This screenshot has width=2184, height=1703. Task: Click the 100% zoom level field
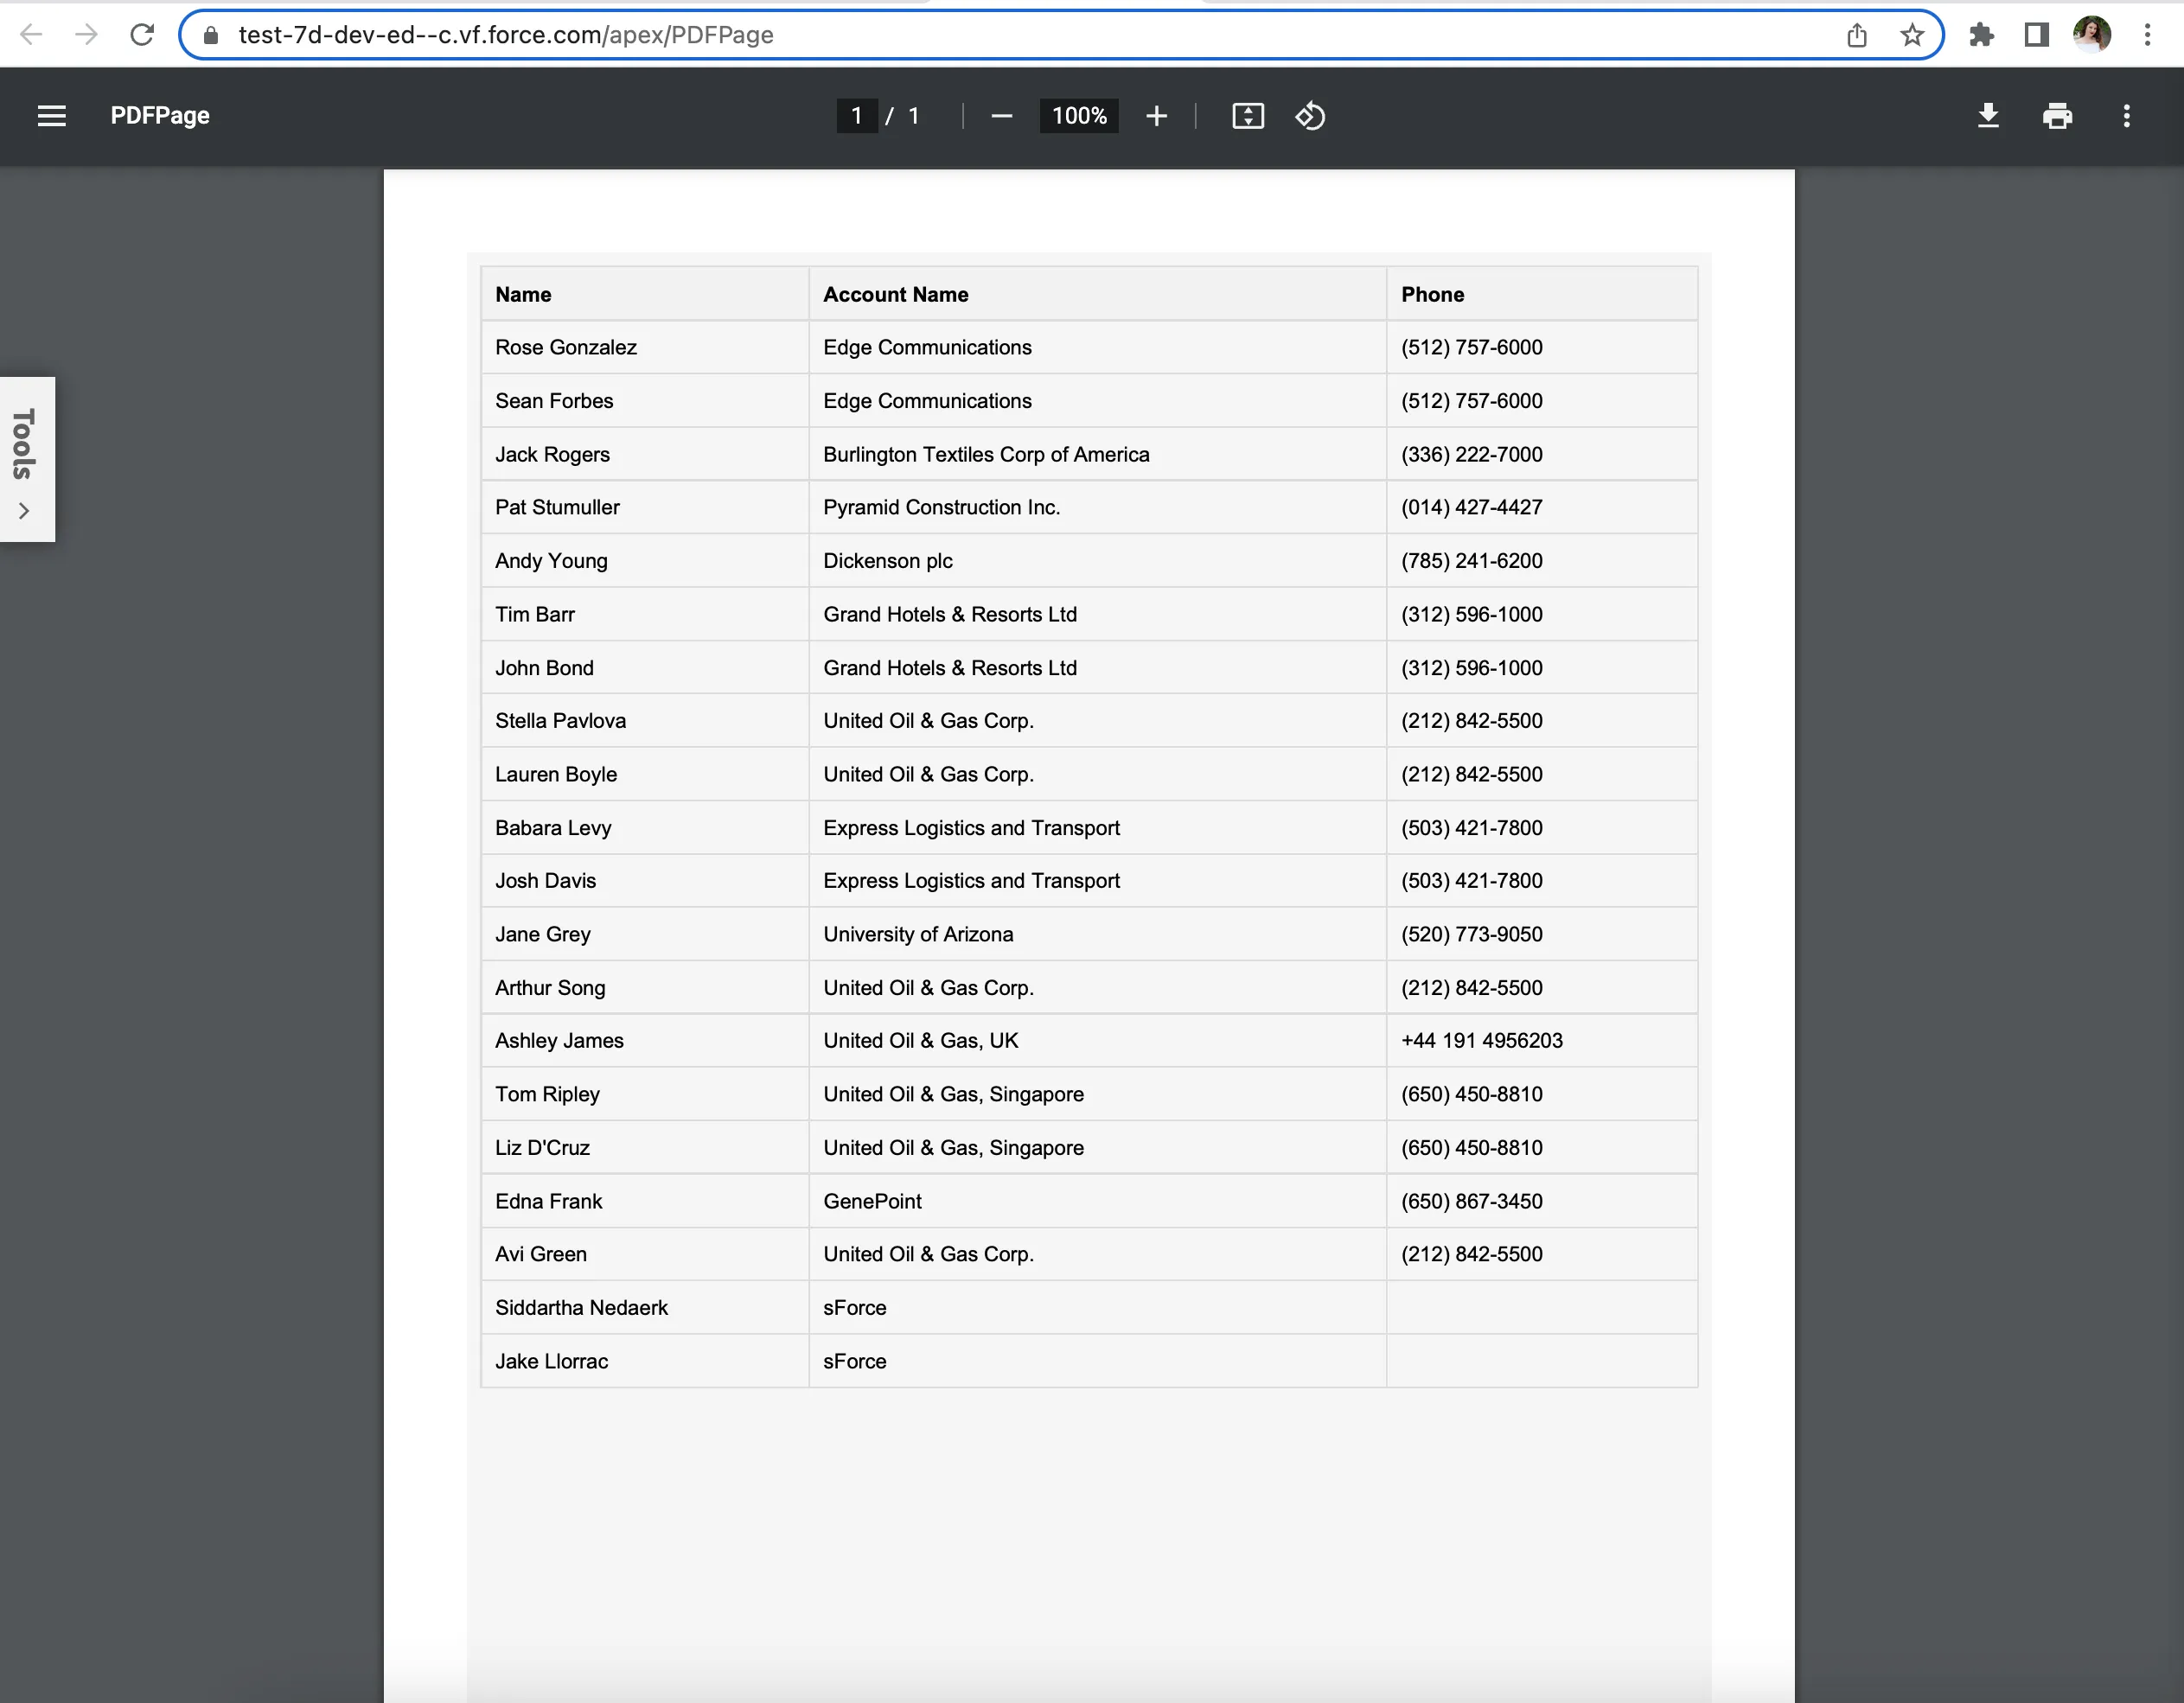tap(1079, 116)
